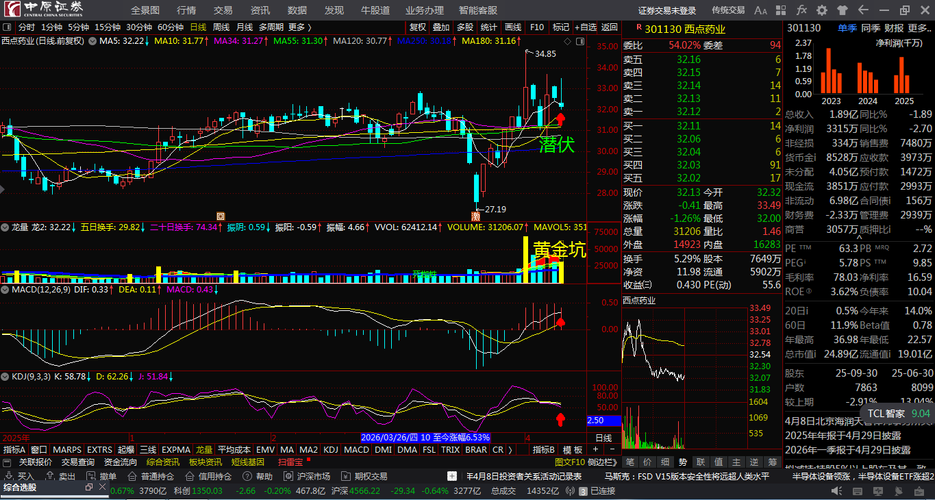Open the grid layout icon

(x=783, y=10)
